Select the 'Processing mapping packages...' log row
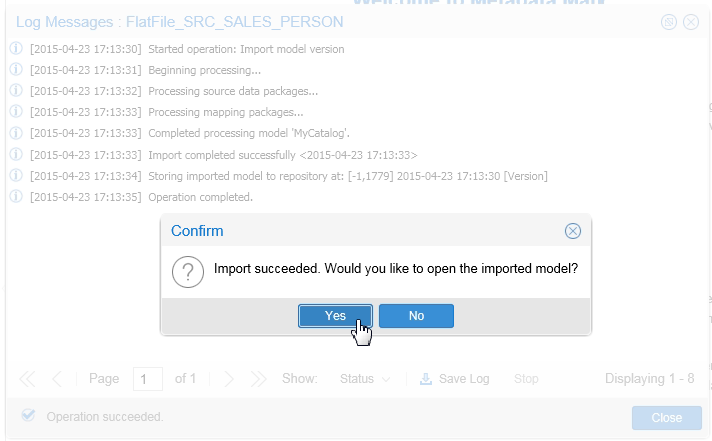The image size is (712, 441). tap(225, 113)
